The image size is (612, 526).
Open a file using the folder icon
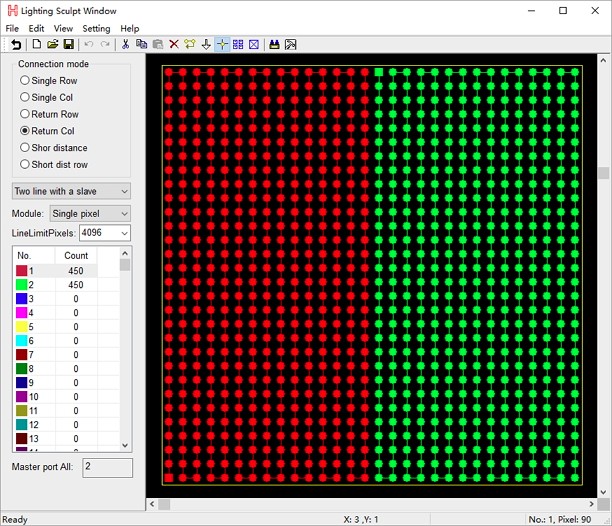(x=53, y=44)
